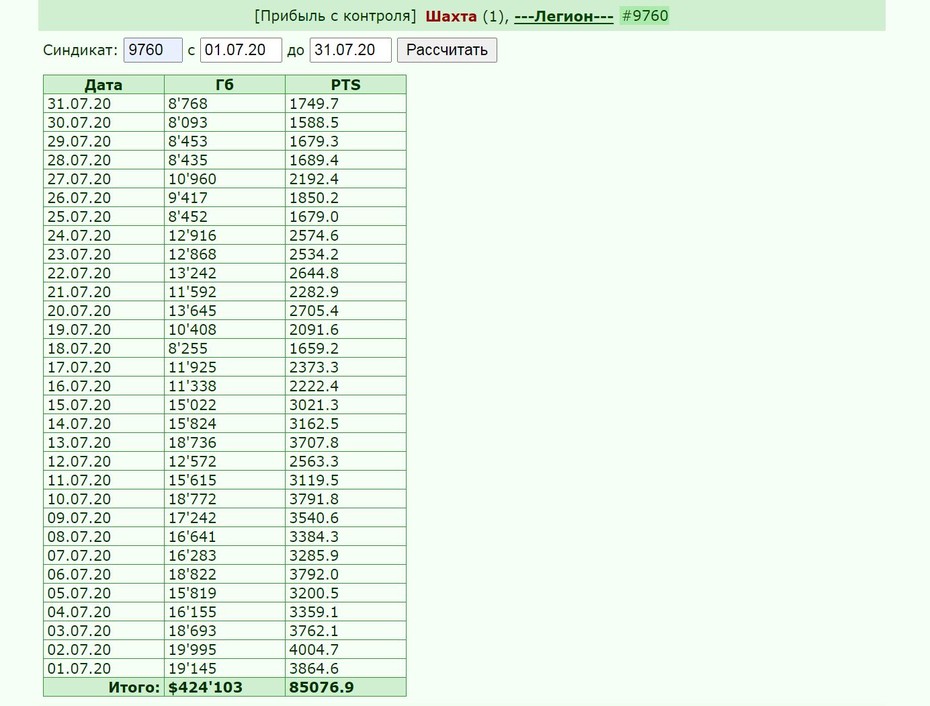
Task: Click the Синдикат number input field
Action: pos(152,50)
